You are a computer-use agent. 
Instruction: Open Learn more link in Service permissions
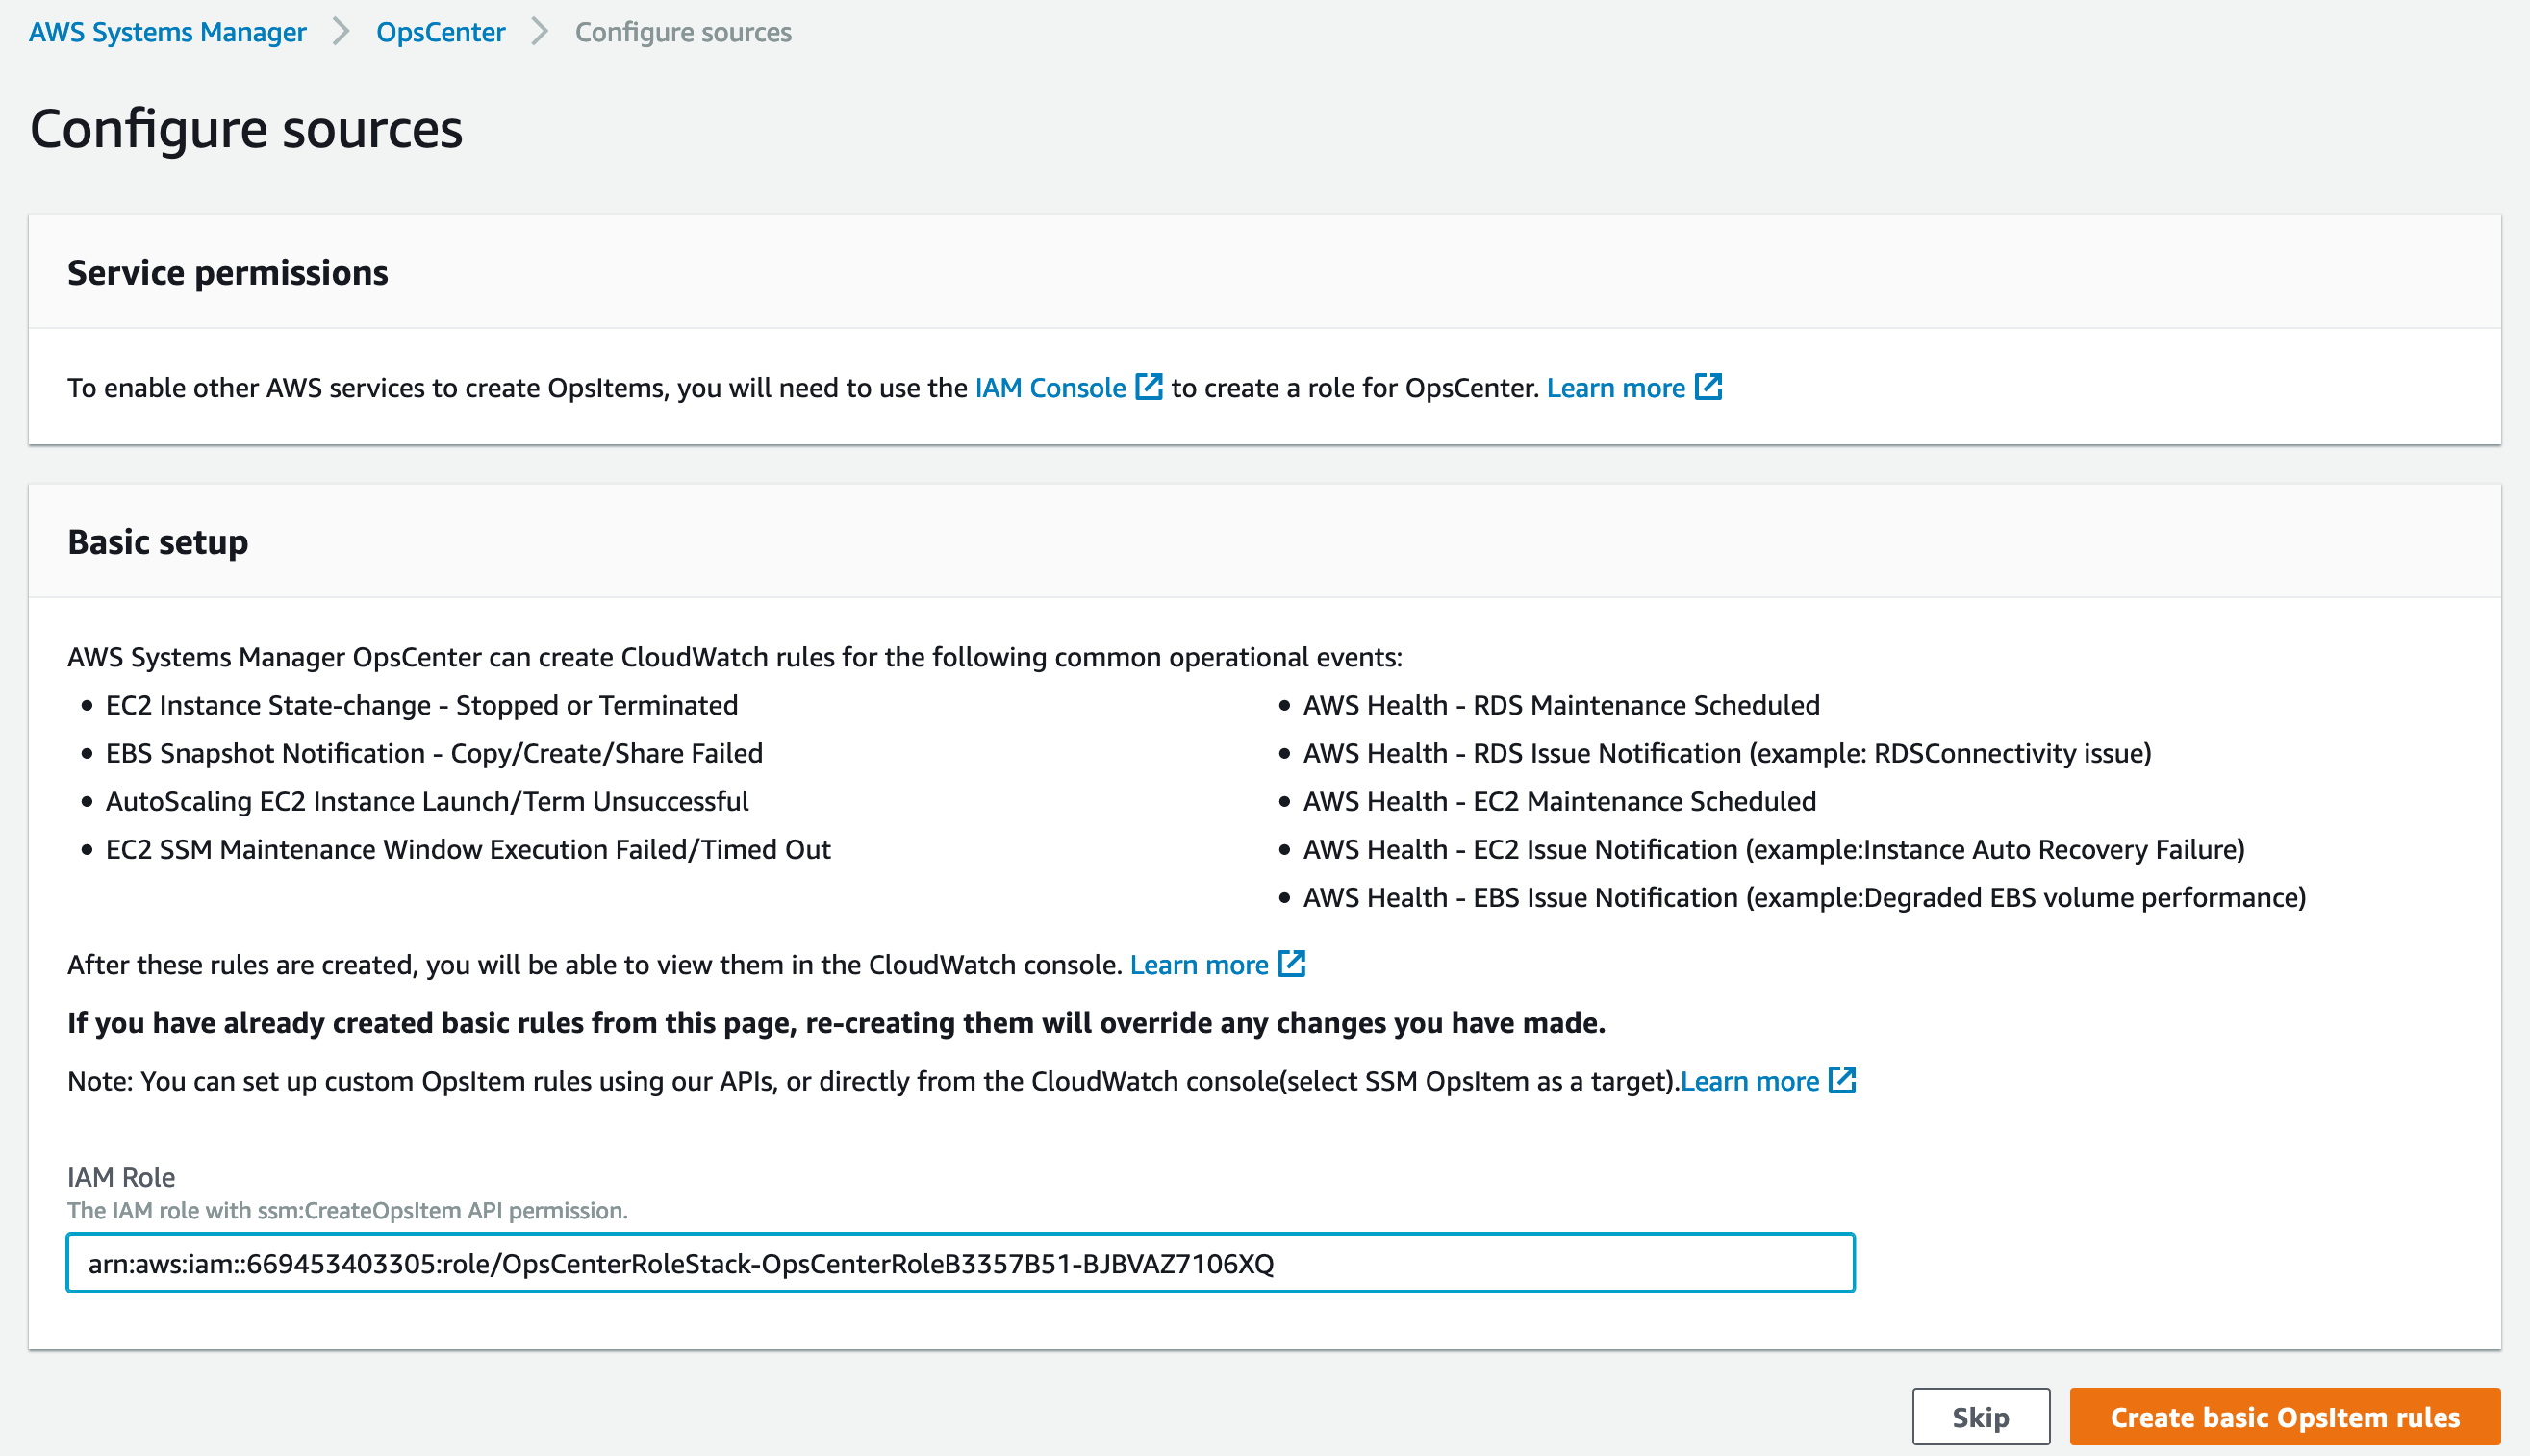[1615, 388]
